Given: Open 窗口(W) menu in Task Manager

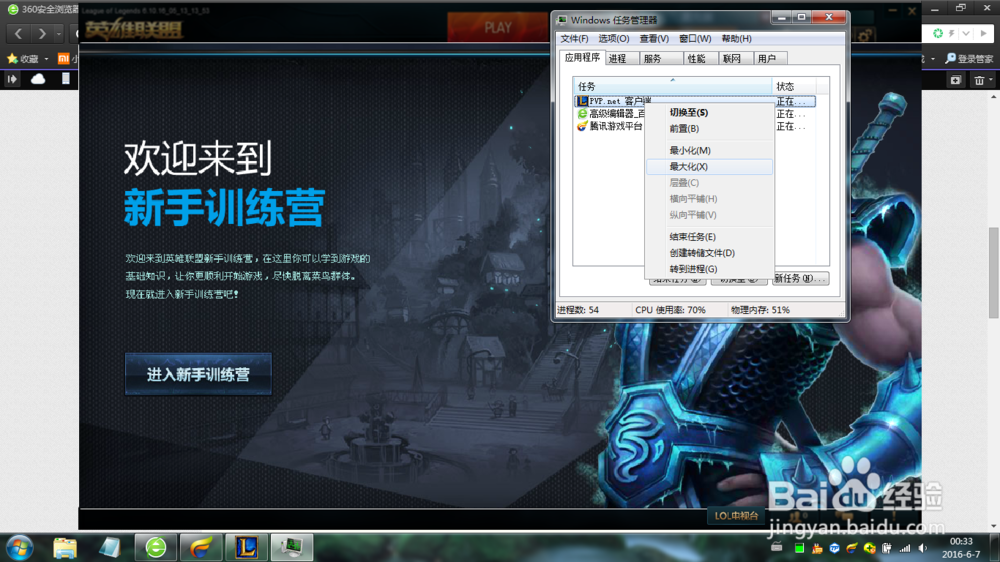Looking at the screenshot, I should pyautogui.click(x=695, y=38).
